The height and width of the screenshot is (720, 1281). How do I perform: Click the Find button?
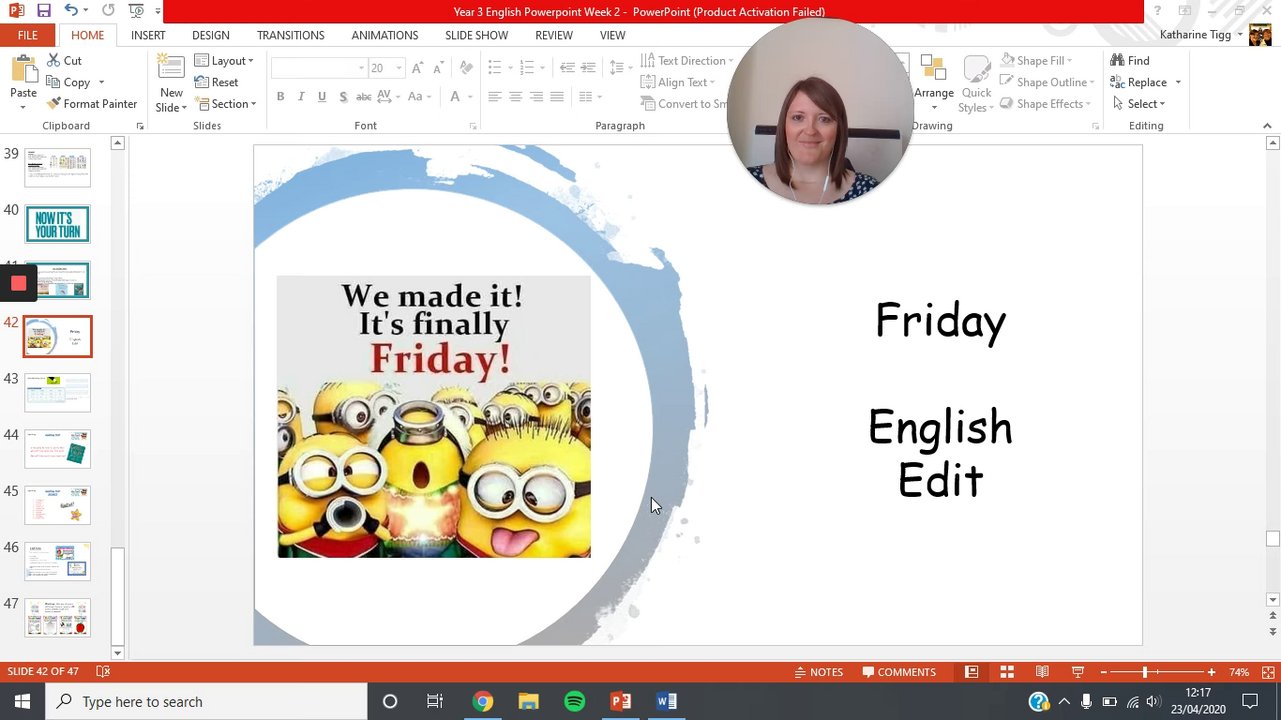point(1130,61)
